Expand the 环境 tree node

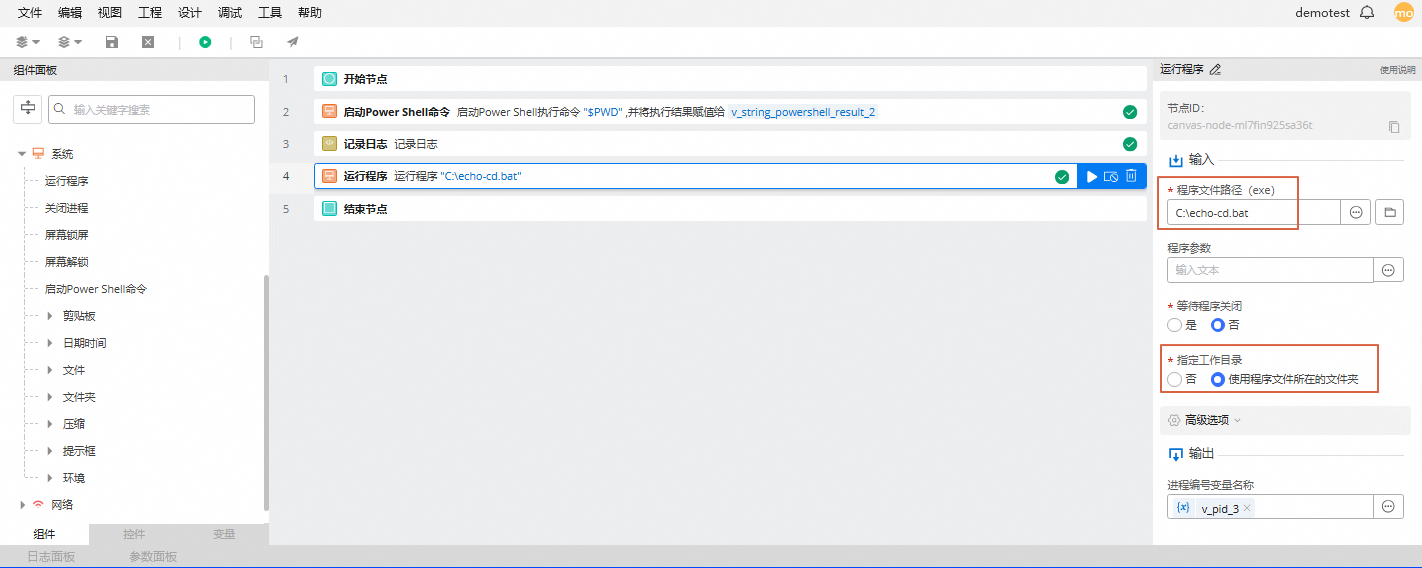click(x=51, y=478)
